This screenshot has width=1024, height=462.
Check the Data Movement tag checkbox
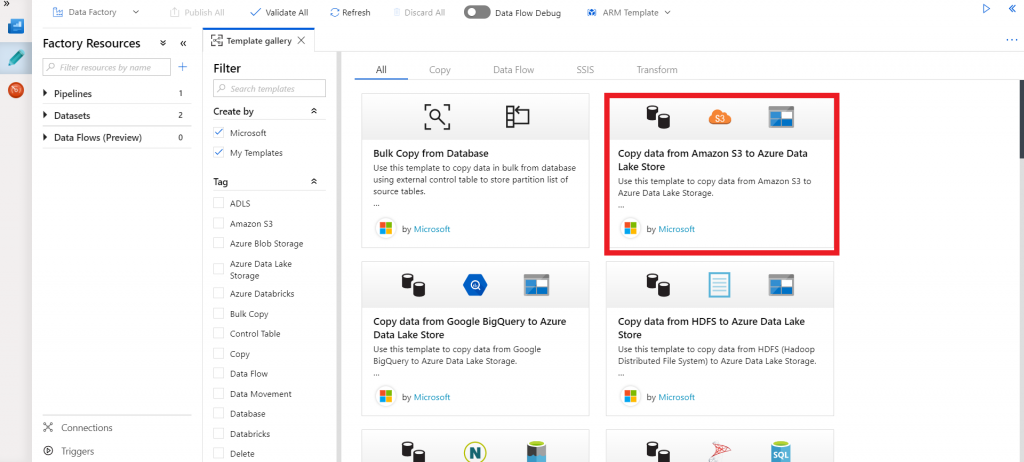click(219, 394)
